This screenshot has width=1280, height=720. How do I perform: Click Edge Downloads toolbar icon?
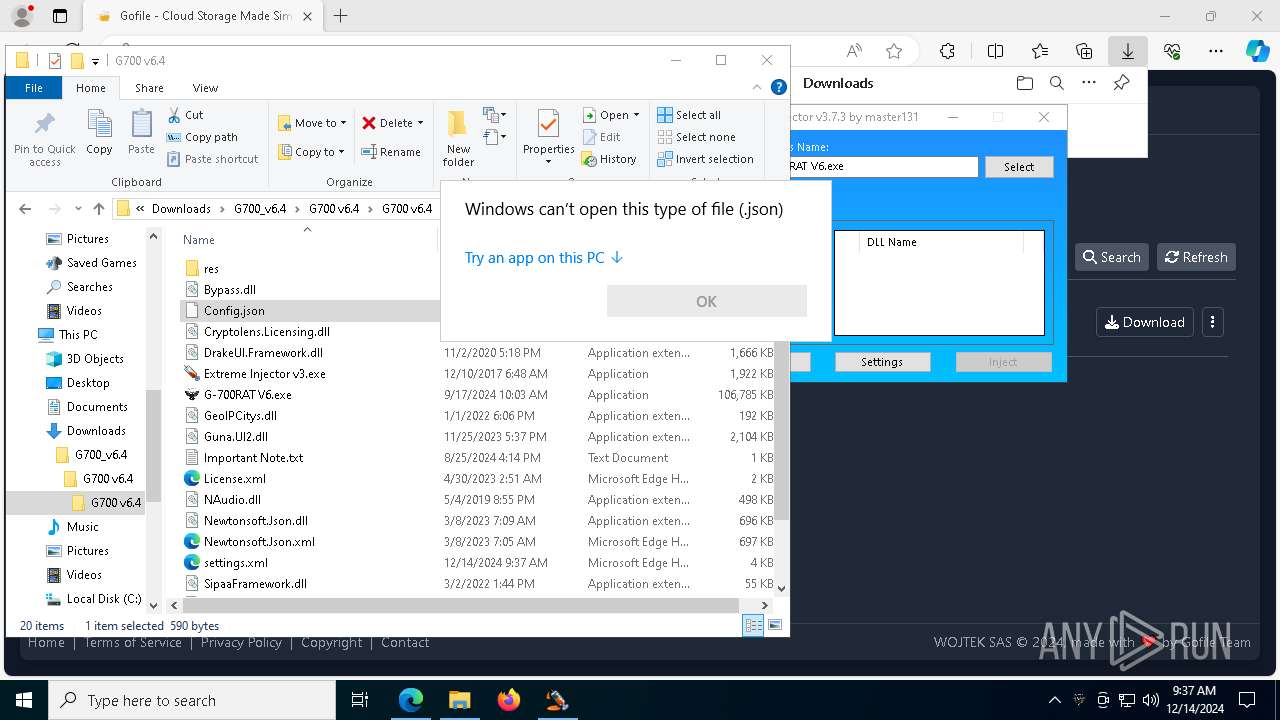(1127, 51)
